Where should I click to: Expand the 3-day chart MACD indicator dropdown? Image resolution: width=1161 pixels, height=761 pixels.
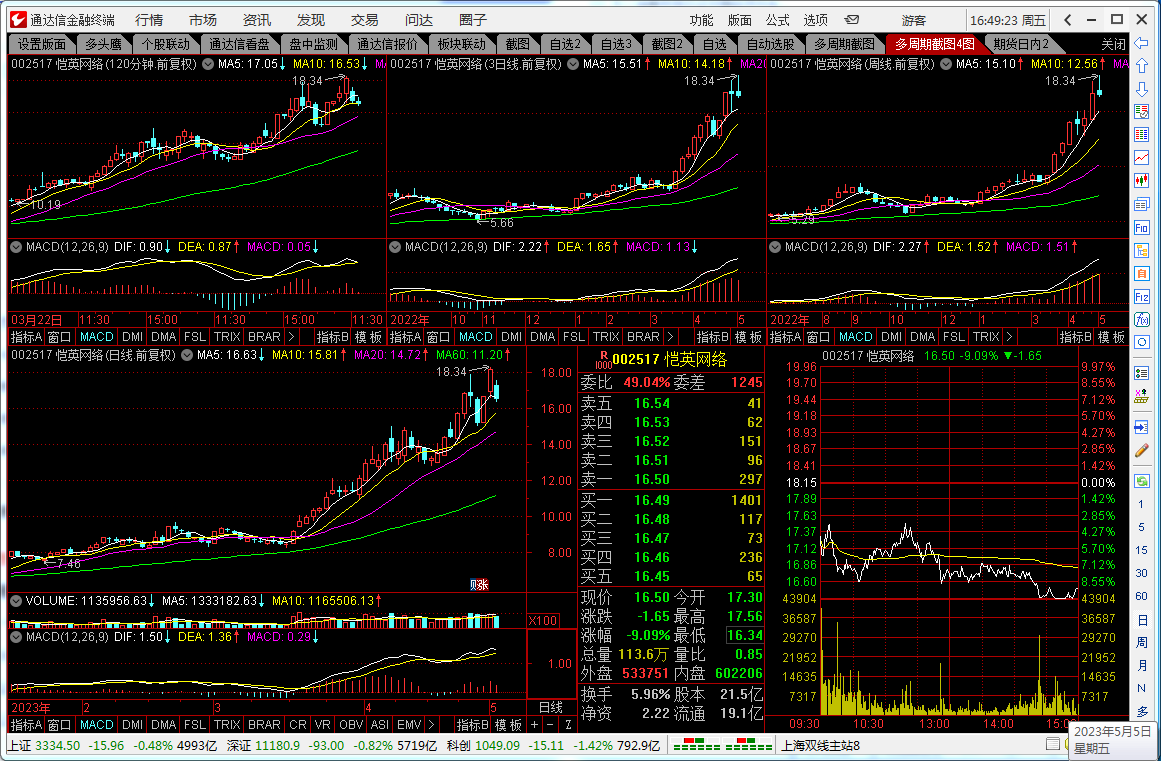pos(395,247)
